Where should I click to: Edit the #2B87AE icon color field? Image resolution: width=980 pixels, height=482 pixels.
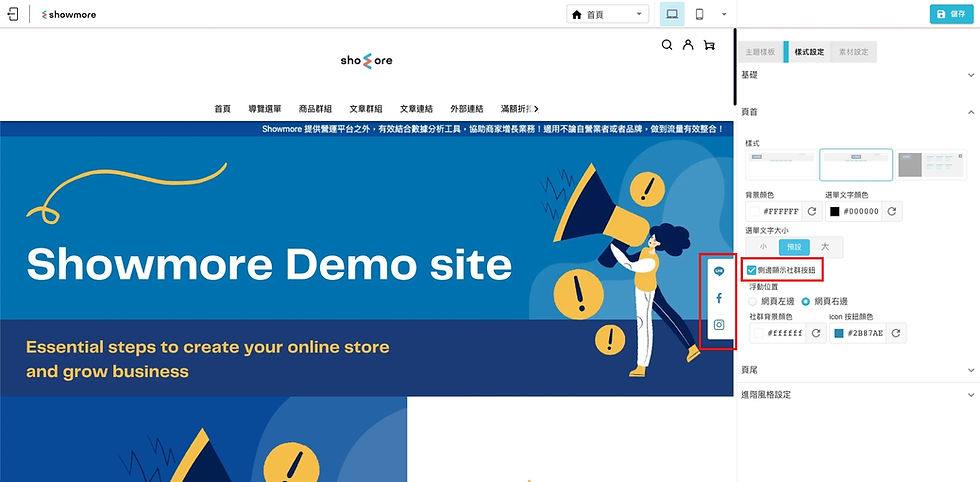(866, 333)
